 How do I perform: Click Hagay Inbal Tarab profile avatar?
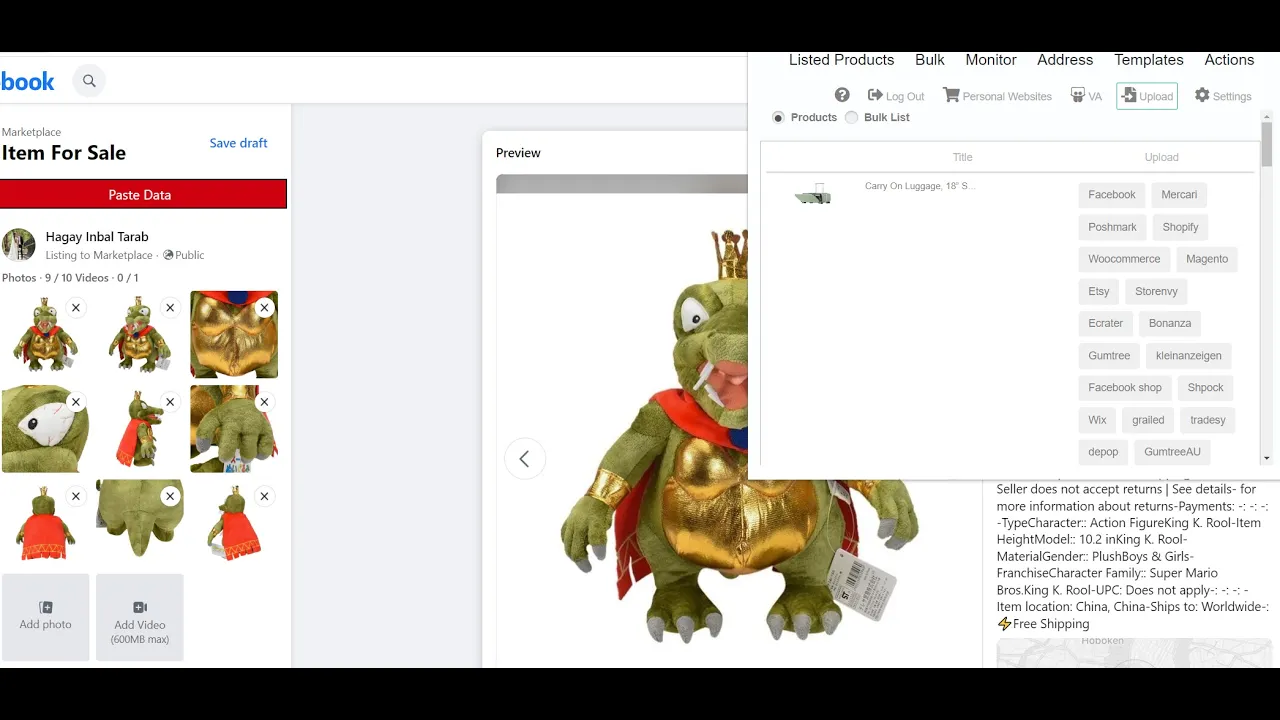coord(19,245)
